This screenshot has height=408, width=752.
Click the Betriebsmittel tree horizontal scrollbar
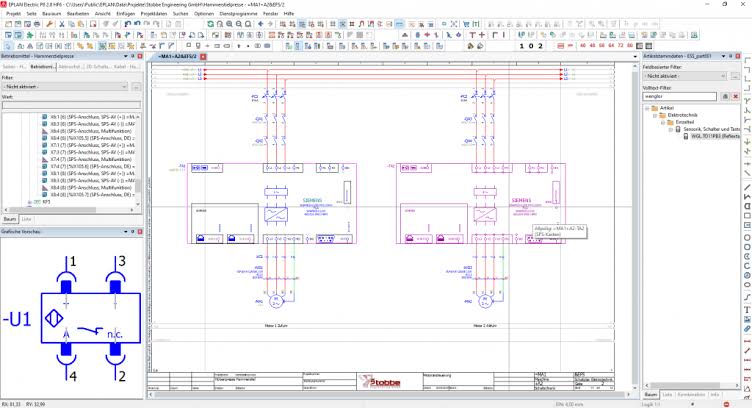pos(70,210)
